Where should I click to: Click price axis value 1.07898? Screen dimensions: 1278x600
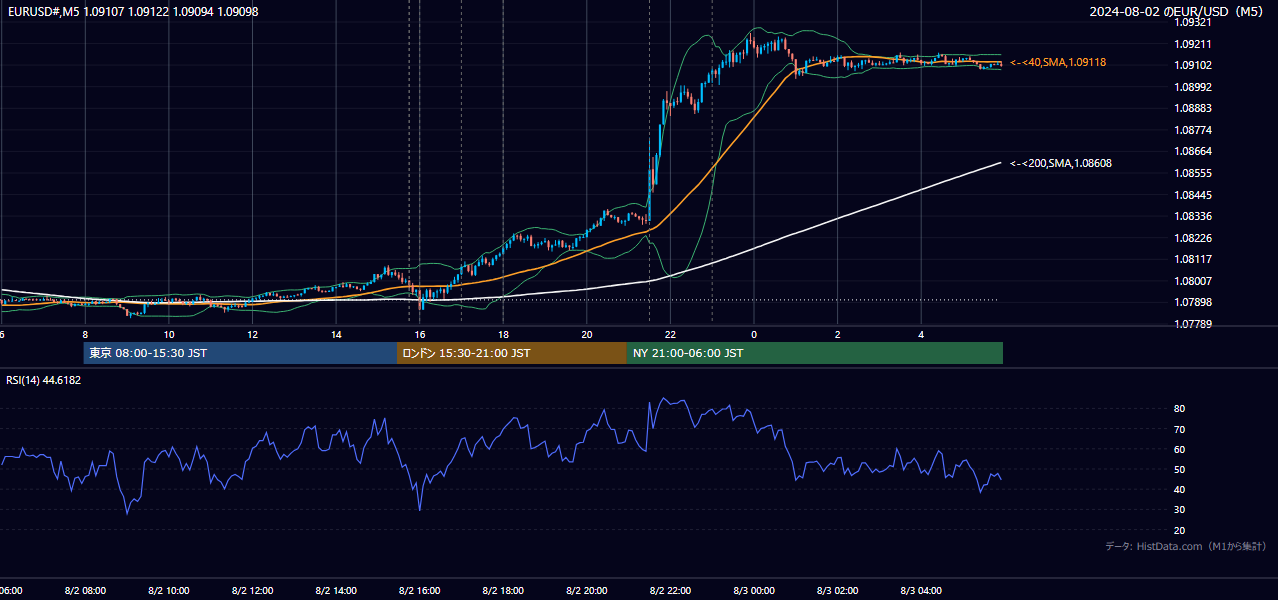(1193, 302)
